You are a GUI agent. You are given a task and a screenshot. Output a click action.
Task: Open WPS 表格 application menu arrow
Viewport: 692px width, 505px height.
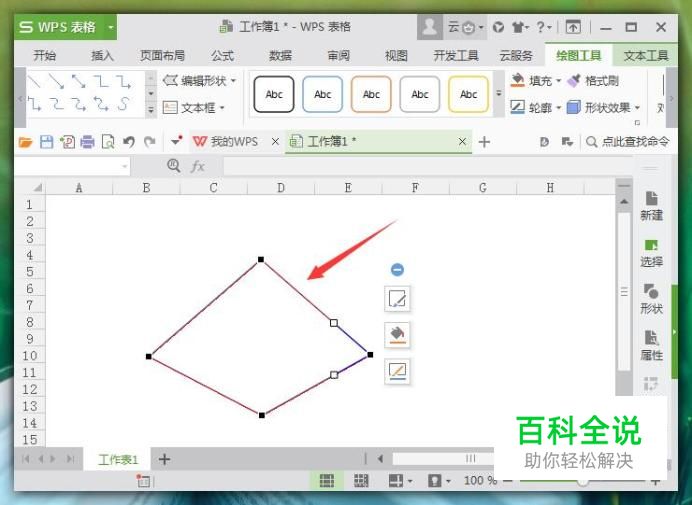(111, 27)
